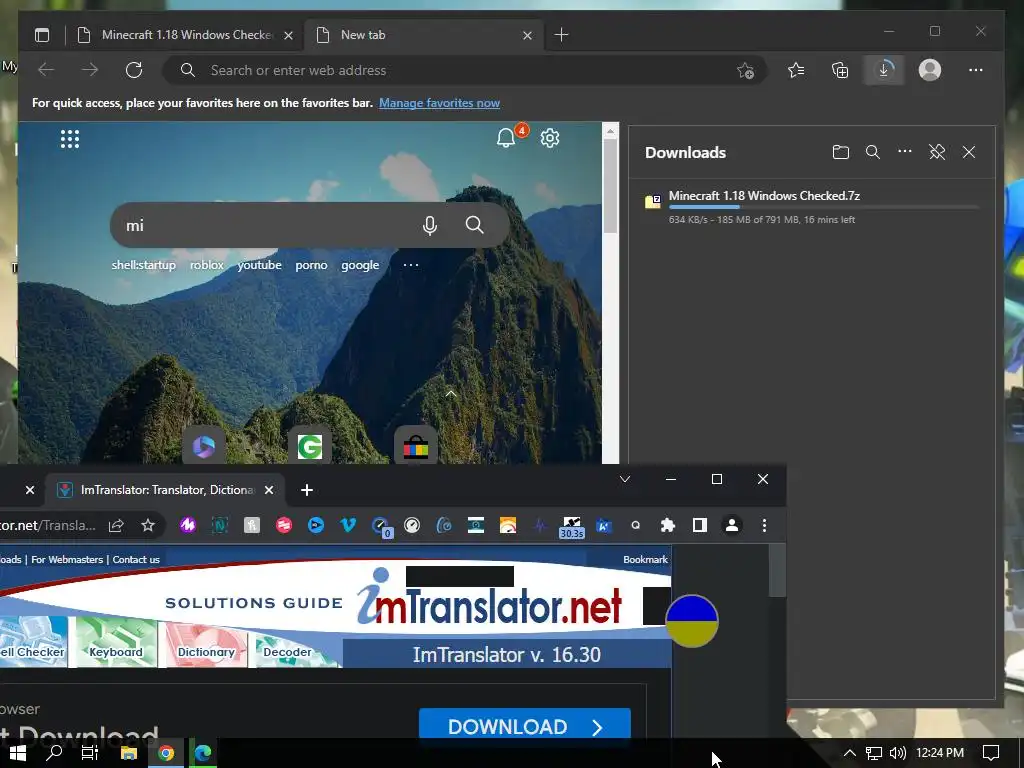The image size is (1024, 768).
Task: Open Windows Start menu
Action: (x=18, y=753)
